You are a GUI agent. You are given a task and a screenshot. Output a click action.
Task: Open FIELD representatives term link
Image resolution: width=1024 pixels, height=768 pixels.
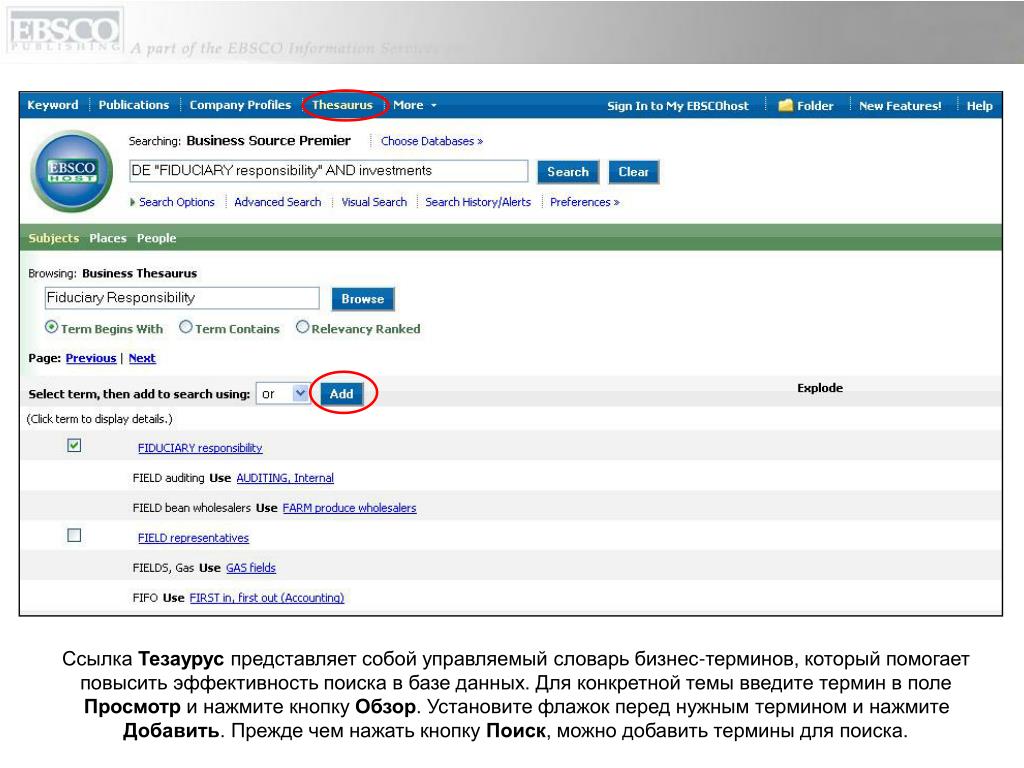[x=193, y=538]
